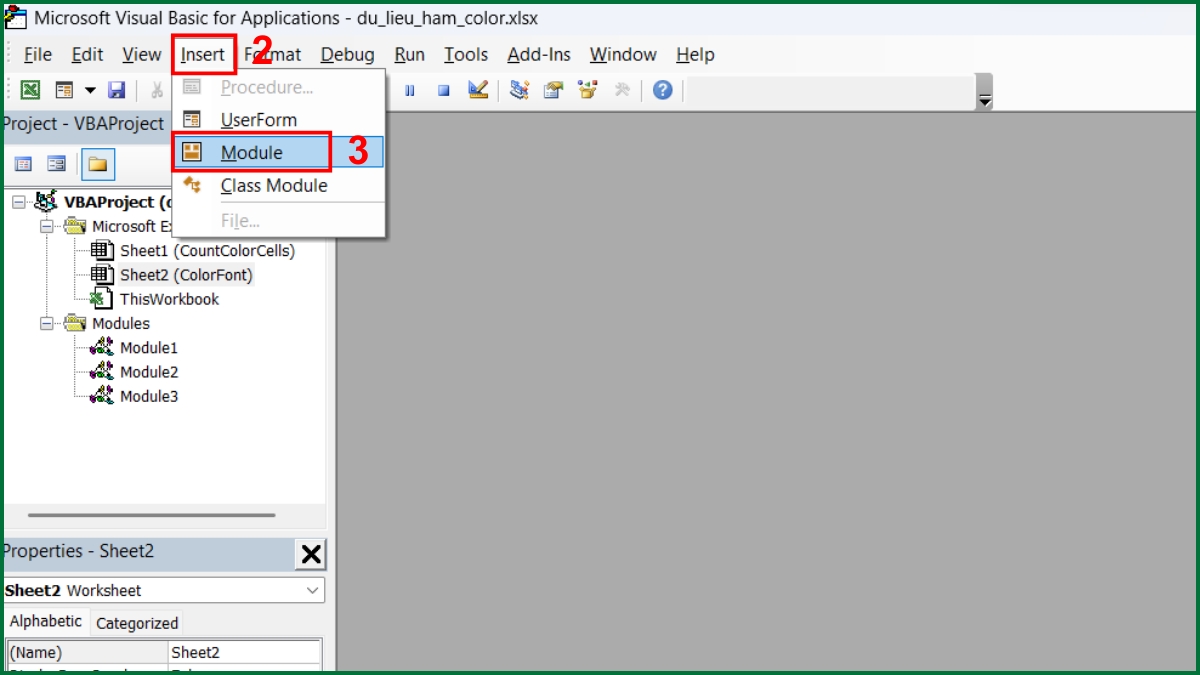Image resolution: width=1200 pixels, height=675 pixels.
Task: Switch to the Categorized properties tab
Action: [137, 622]
